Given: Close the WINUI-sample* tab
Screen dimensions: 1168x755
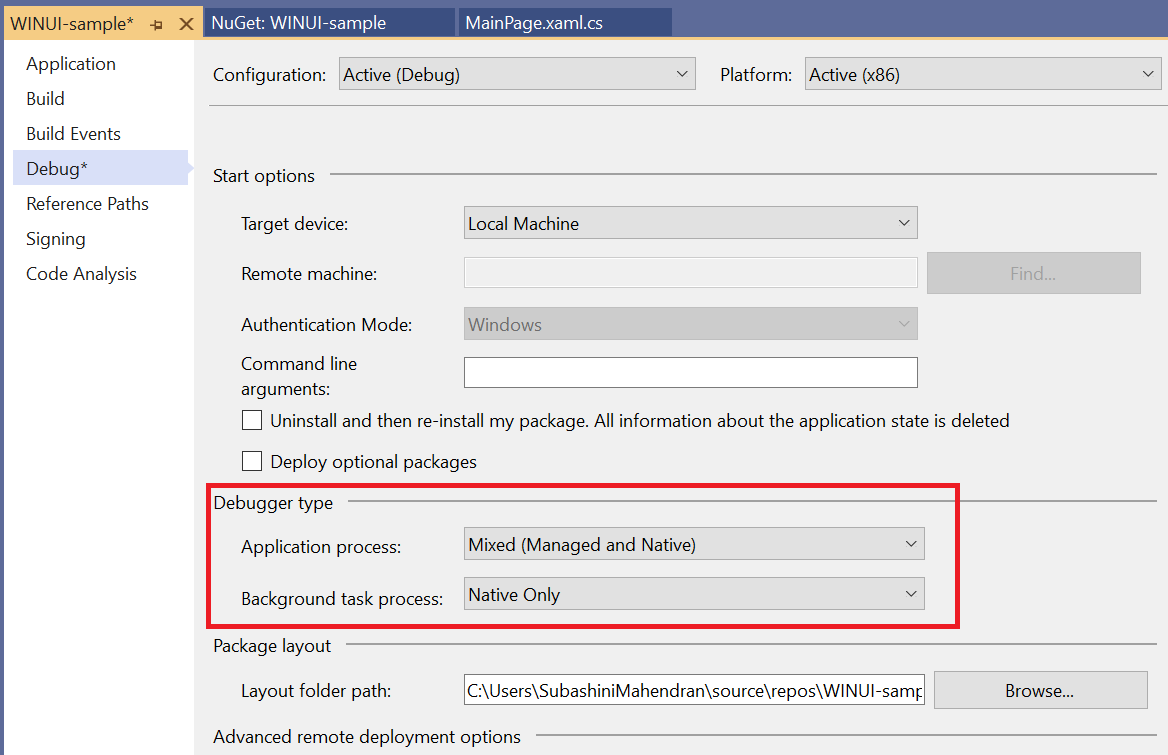Looking at the screenshot, I should click(x=184, y=22).
